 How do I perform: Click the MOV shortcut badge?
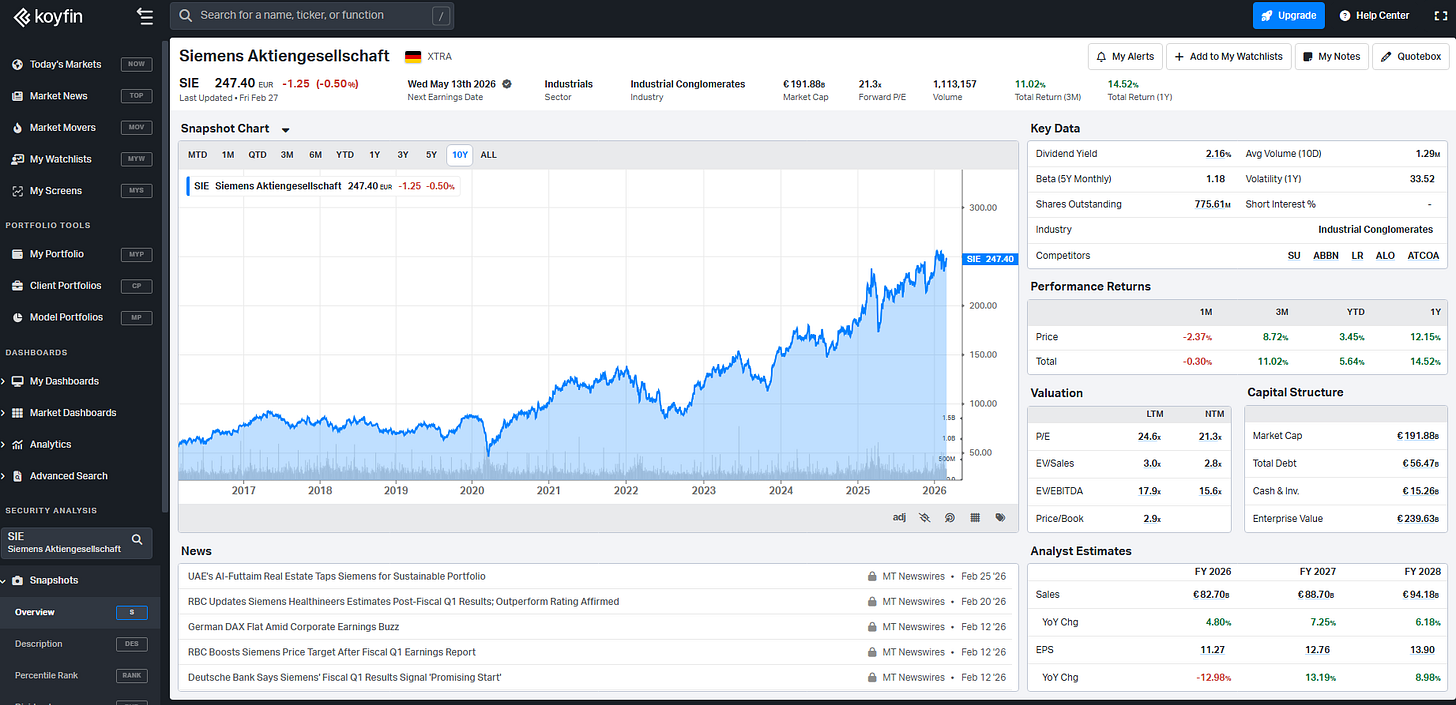coord(136,128)
